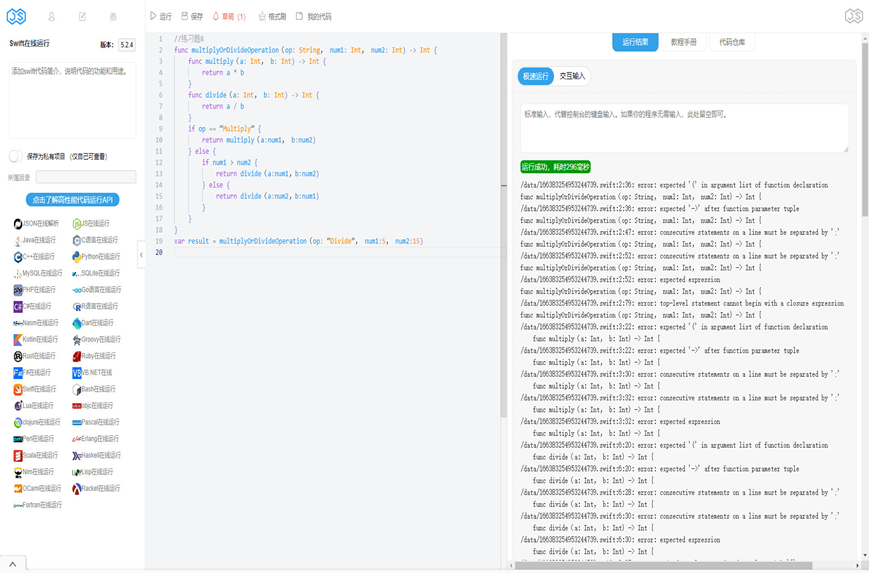Open Pascal在线运行
Image resolution: width=869 pixels, height=573 pixels.
96,423
